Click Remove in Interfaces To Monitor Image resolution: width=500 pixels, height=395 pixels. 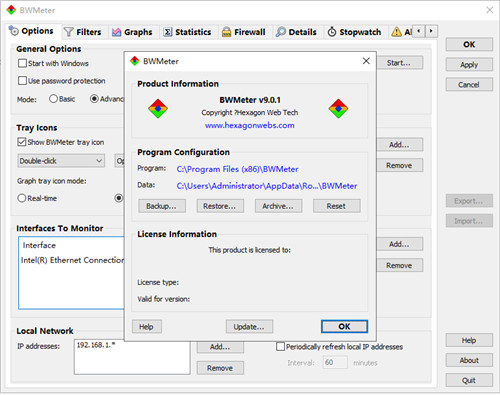click(400, 265)
